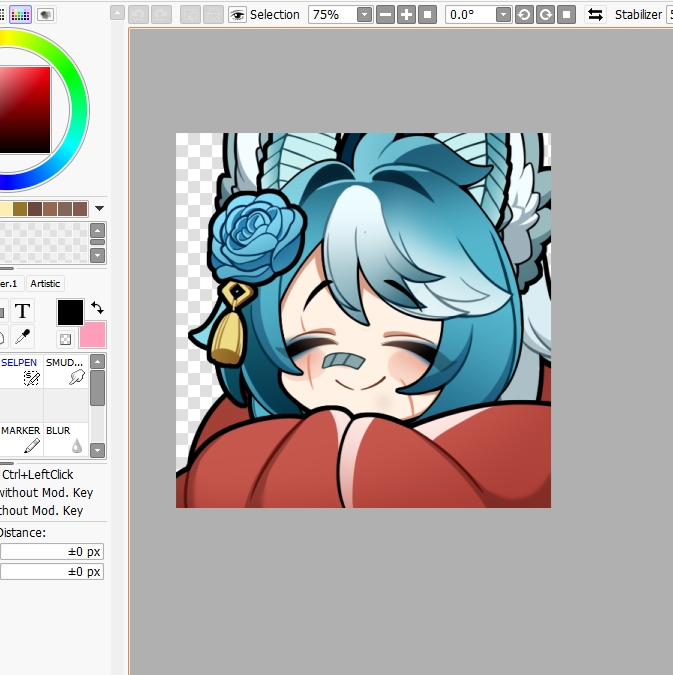The image size is (673, 675).
Task: Click the pink background color swatch
Action: tap(92, 335)
